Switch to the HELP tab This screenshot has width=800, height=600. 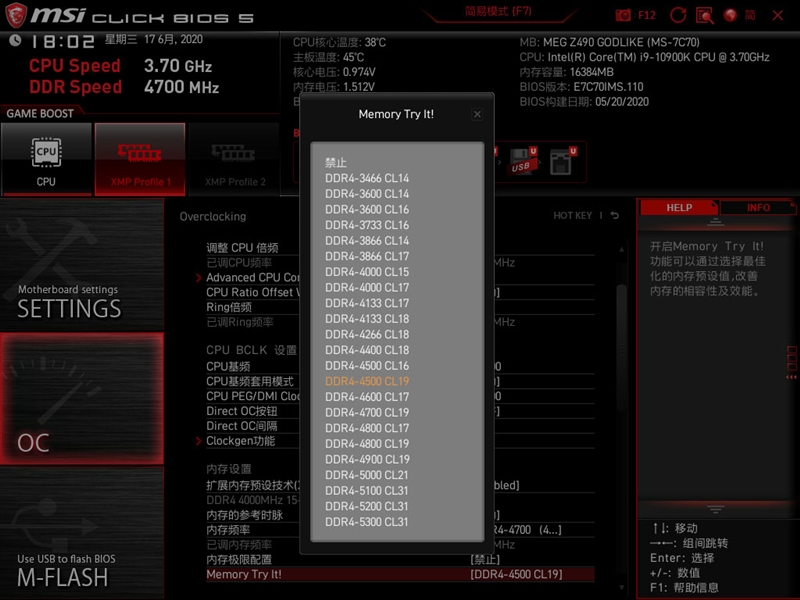pyautogui.click(x=679, y=207)
